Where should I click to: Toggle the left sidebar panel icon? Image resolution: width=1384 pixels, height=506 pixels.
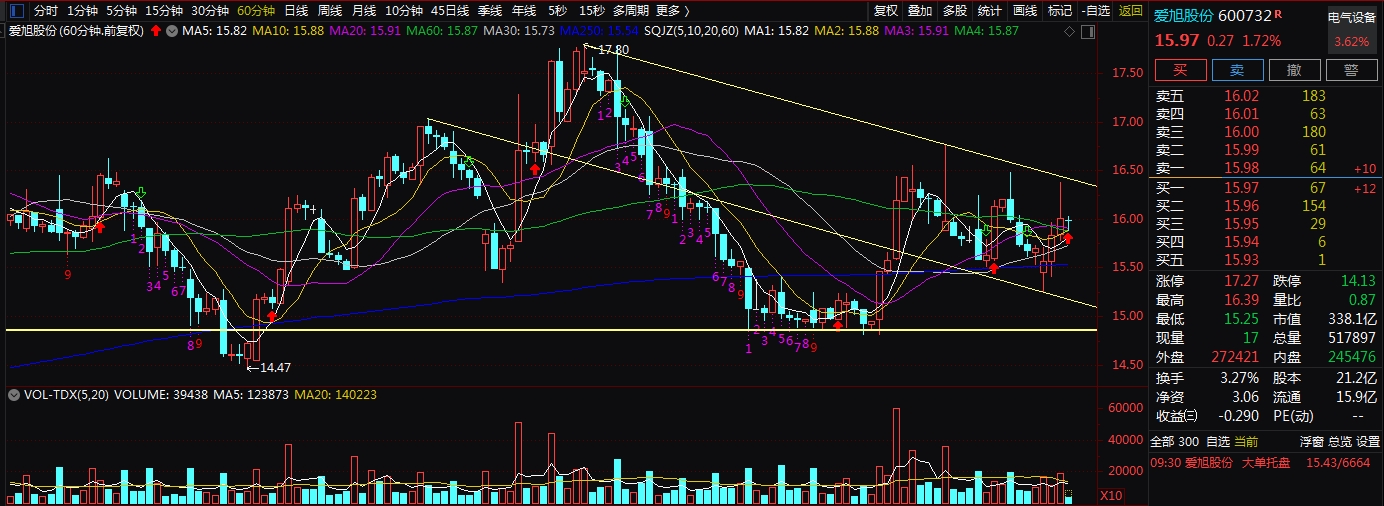[17, 10]
